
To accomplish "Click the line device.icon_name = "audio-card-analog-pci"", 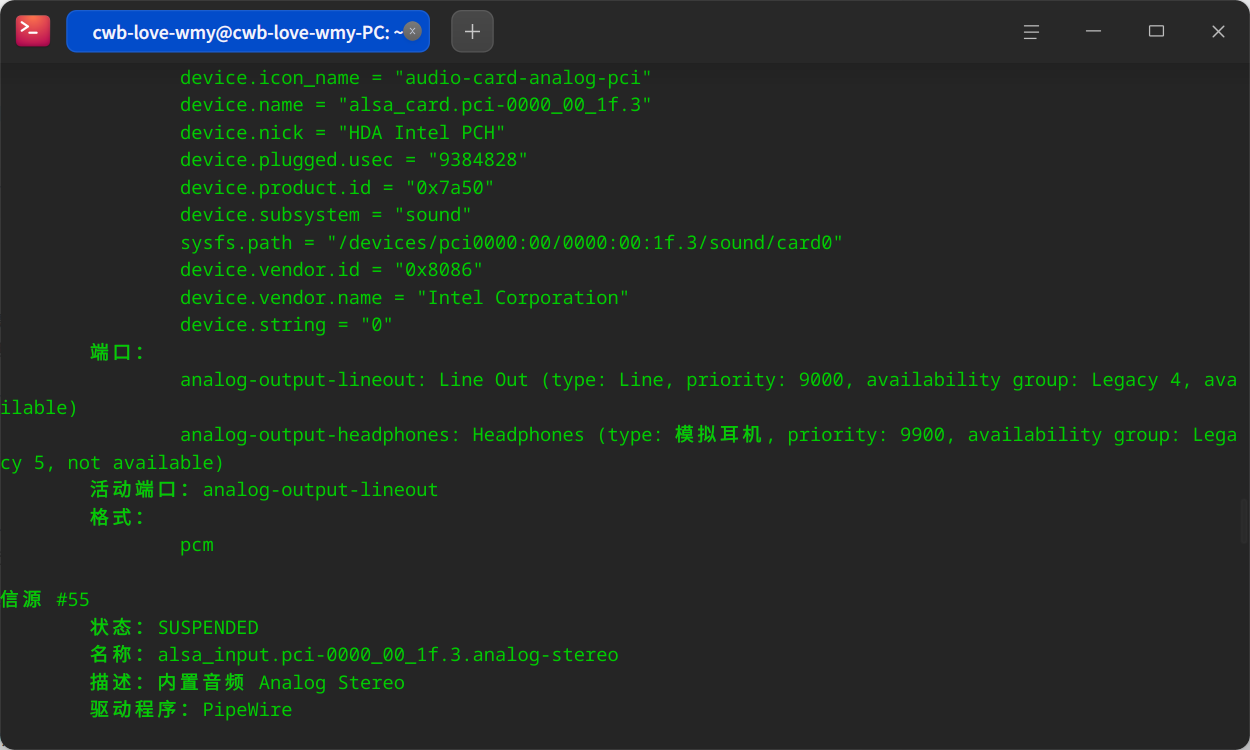I will click(416, 77).
